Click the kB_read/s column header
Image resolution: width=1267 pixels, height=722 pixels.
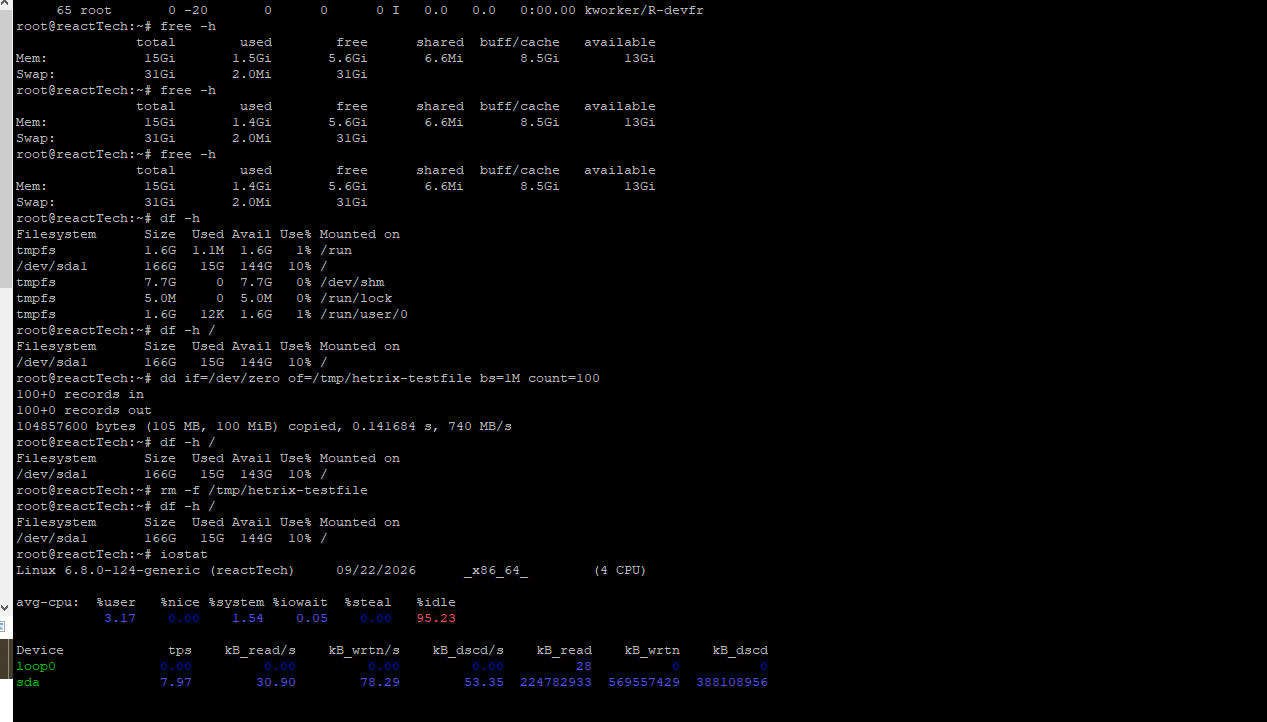260,650
